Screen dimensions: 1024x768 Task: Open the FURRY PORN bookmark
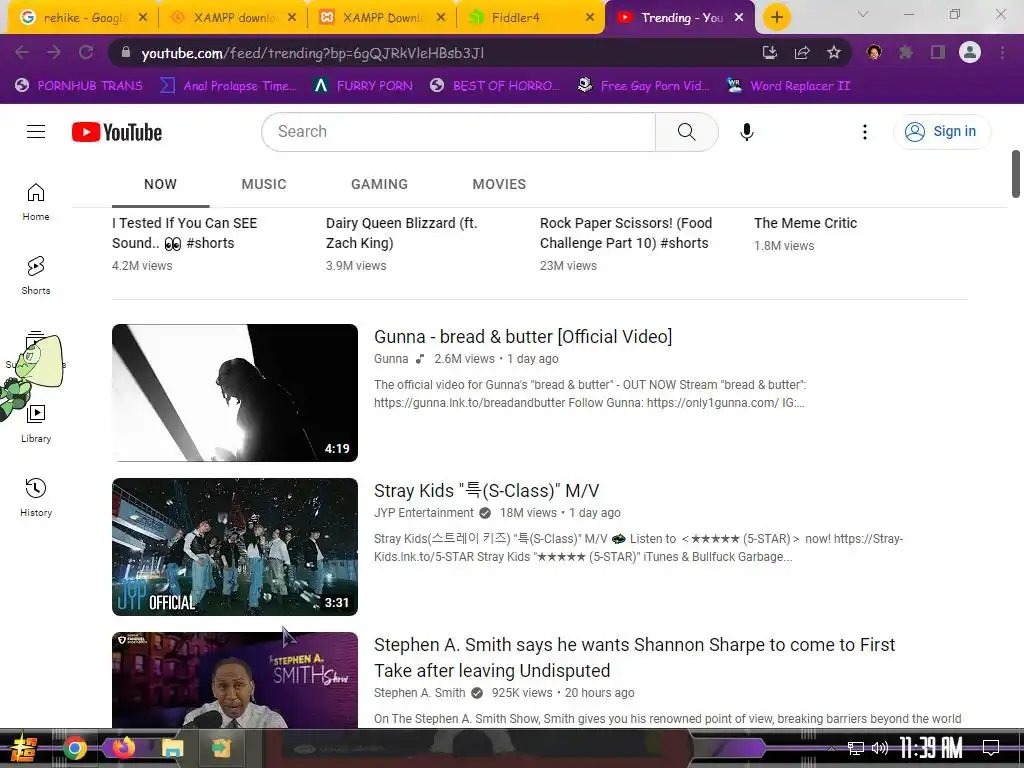coord(363,86)
